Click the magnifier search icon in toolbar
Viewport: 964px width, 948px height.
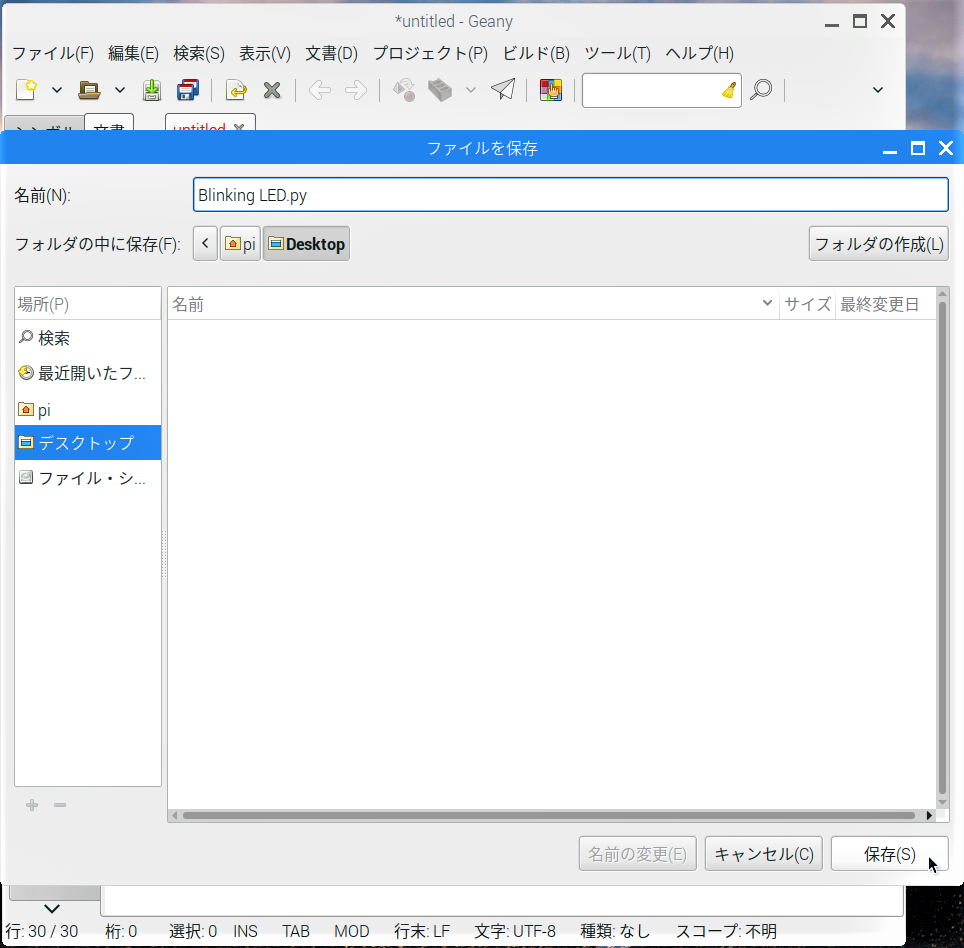[x=761, y=90]
